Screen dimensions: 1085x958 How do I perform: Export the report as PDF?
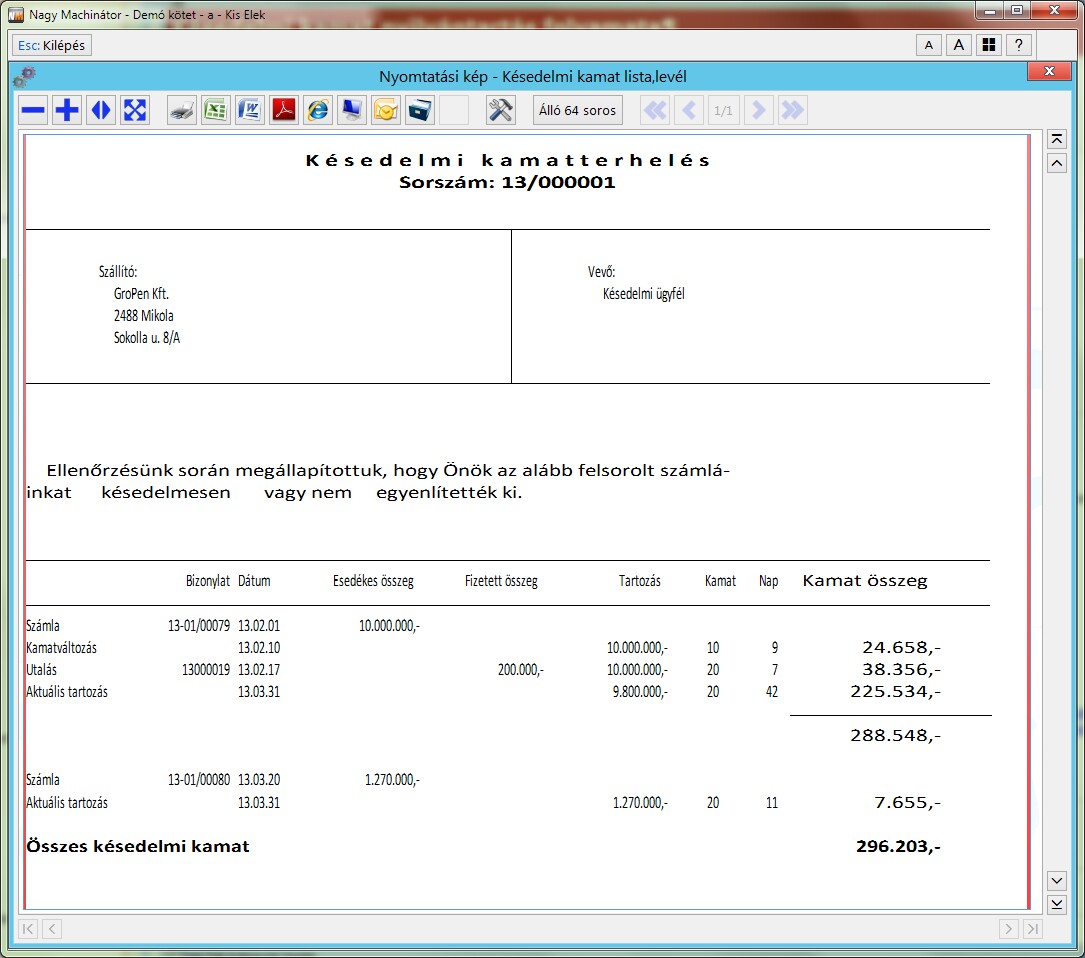click(284, 111)
